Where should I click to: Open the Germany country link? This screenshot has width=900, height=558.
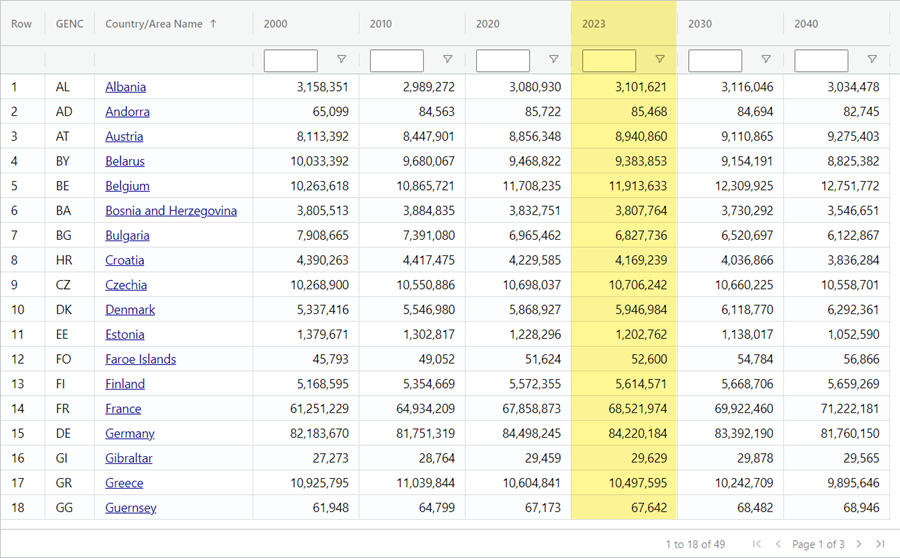pos(130,433)
